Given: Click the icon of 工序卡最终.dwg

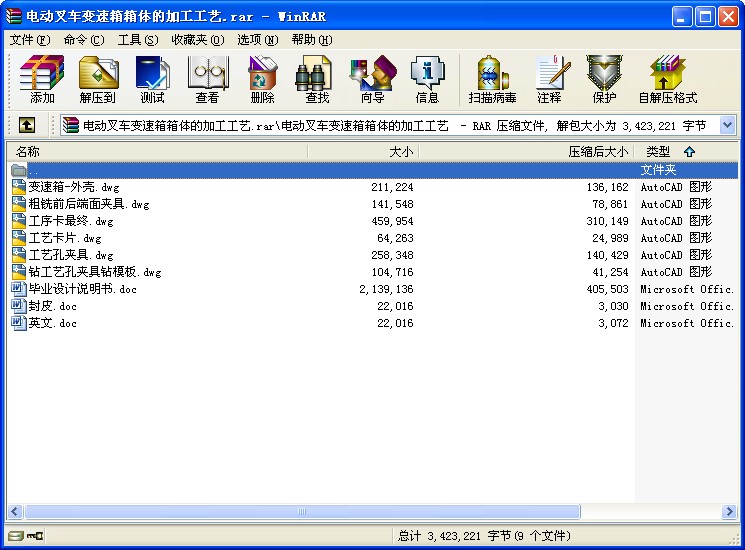Looking at the screenshot, I should (19, 221).
